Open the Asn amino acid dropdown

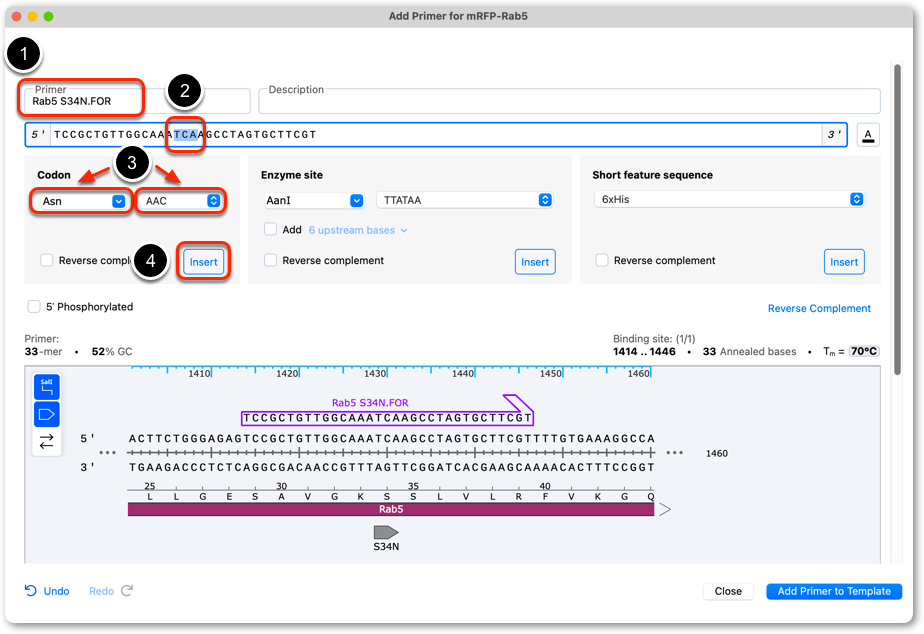(81, 201)
